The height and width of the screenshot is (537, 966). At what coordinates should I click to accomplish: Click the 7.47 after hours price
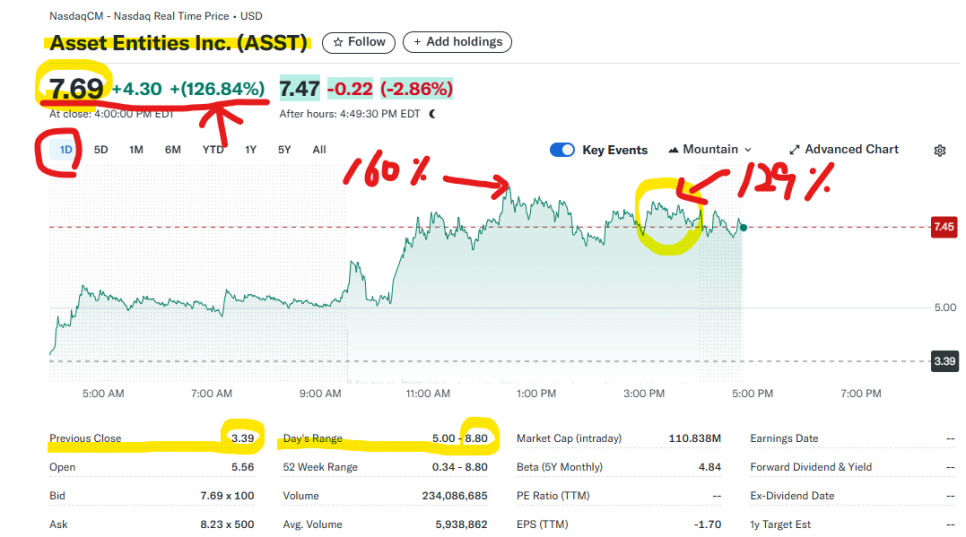tap(299, 89)
